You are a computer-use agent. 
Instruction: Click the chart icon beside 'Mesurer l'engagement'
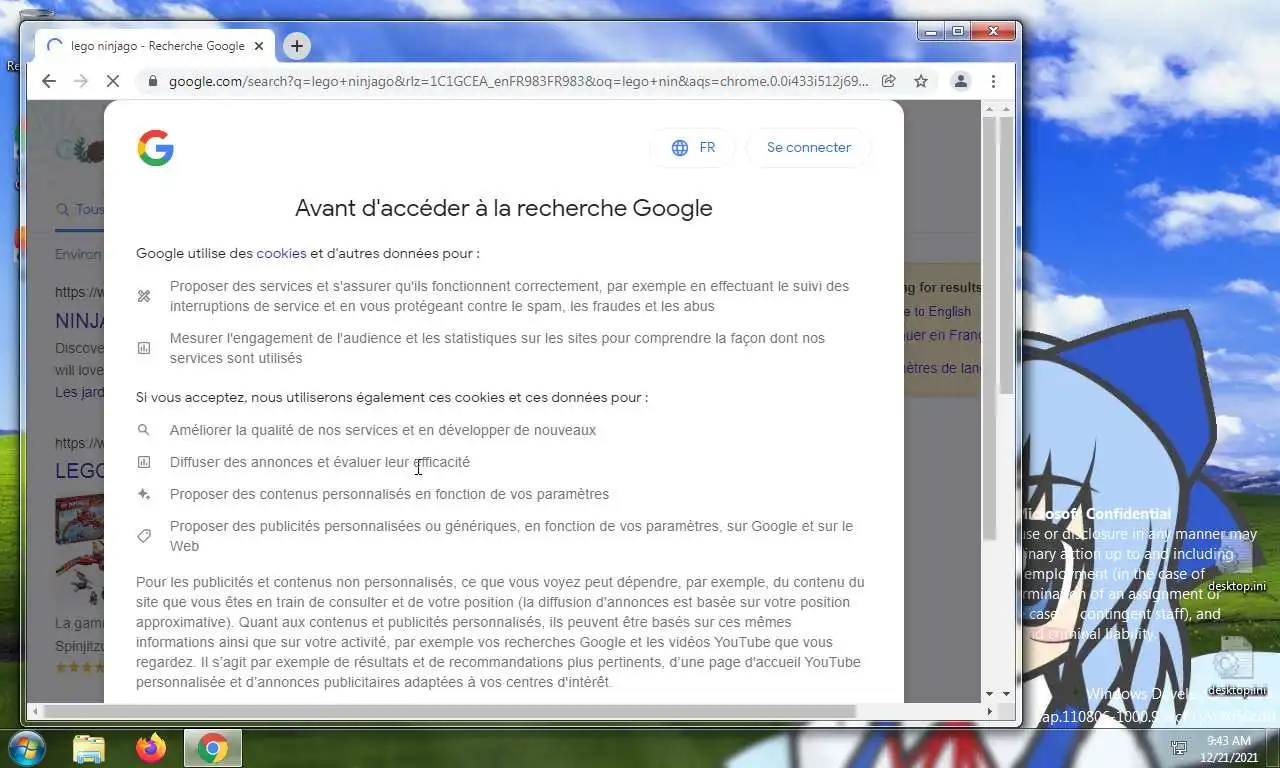[144, 348]
